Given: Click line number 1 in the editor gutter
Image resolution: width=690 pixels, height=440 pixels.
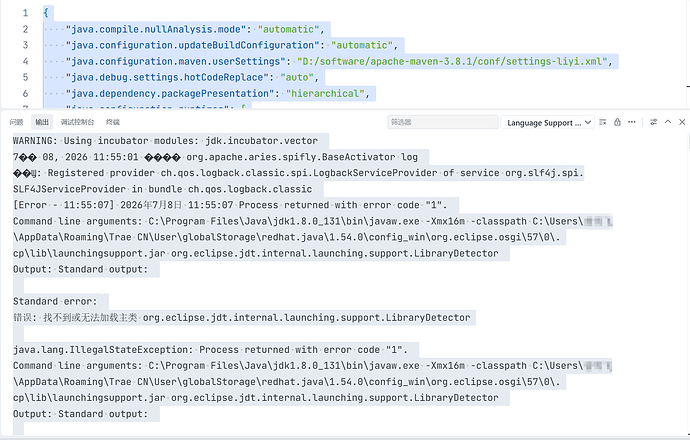Looking at the screenshot, I should coord(25,13).
